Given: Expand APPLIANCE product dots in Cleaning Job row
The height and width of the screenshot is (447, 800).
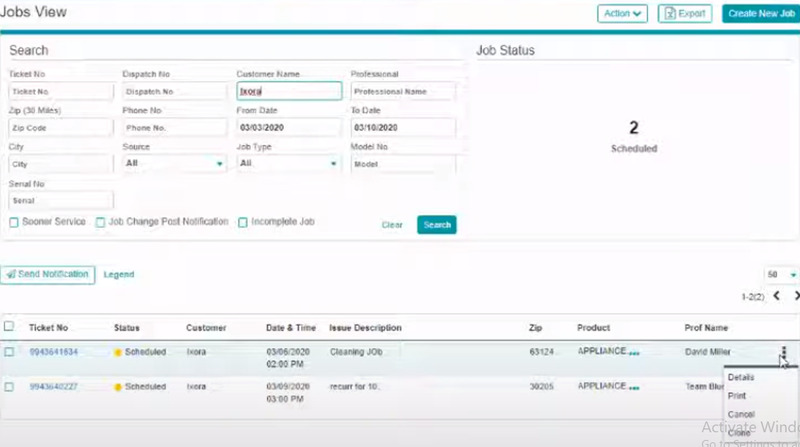Looking at the screenshot, I should coord(634,353).
